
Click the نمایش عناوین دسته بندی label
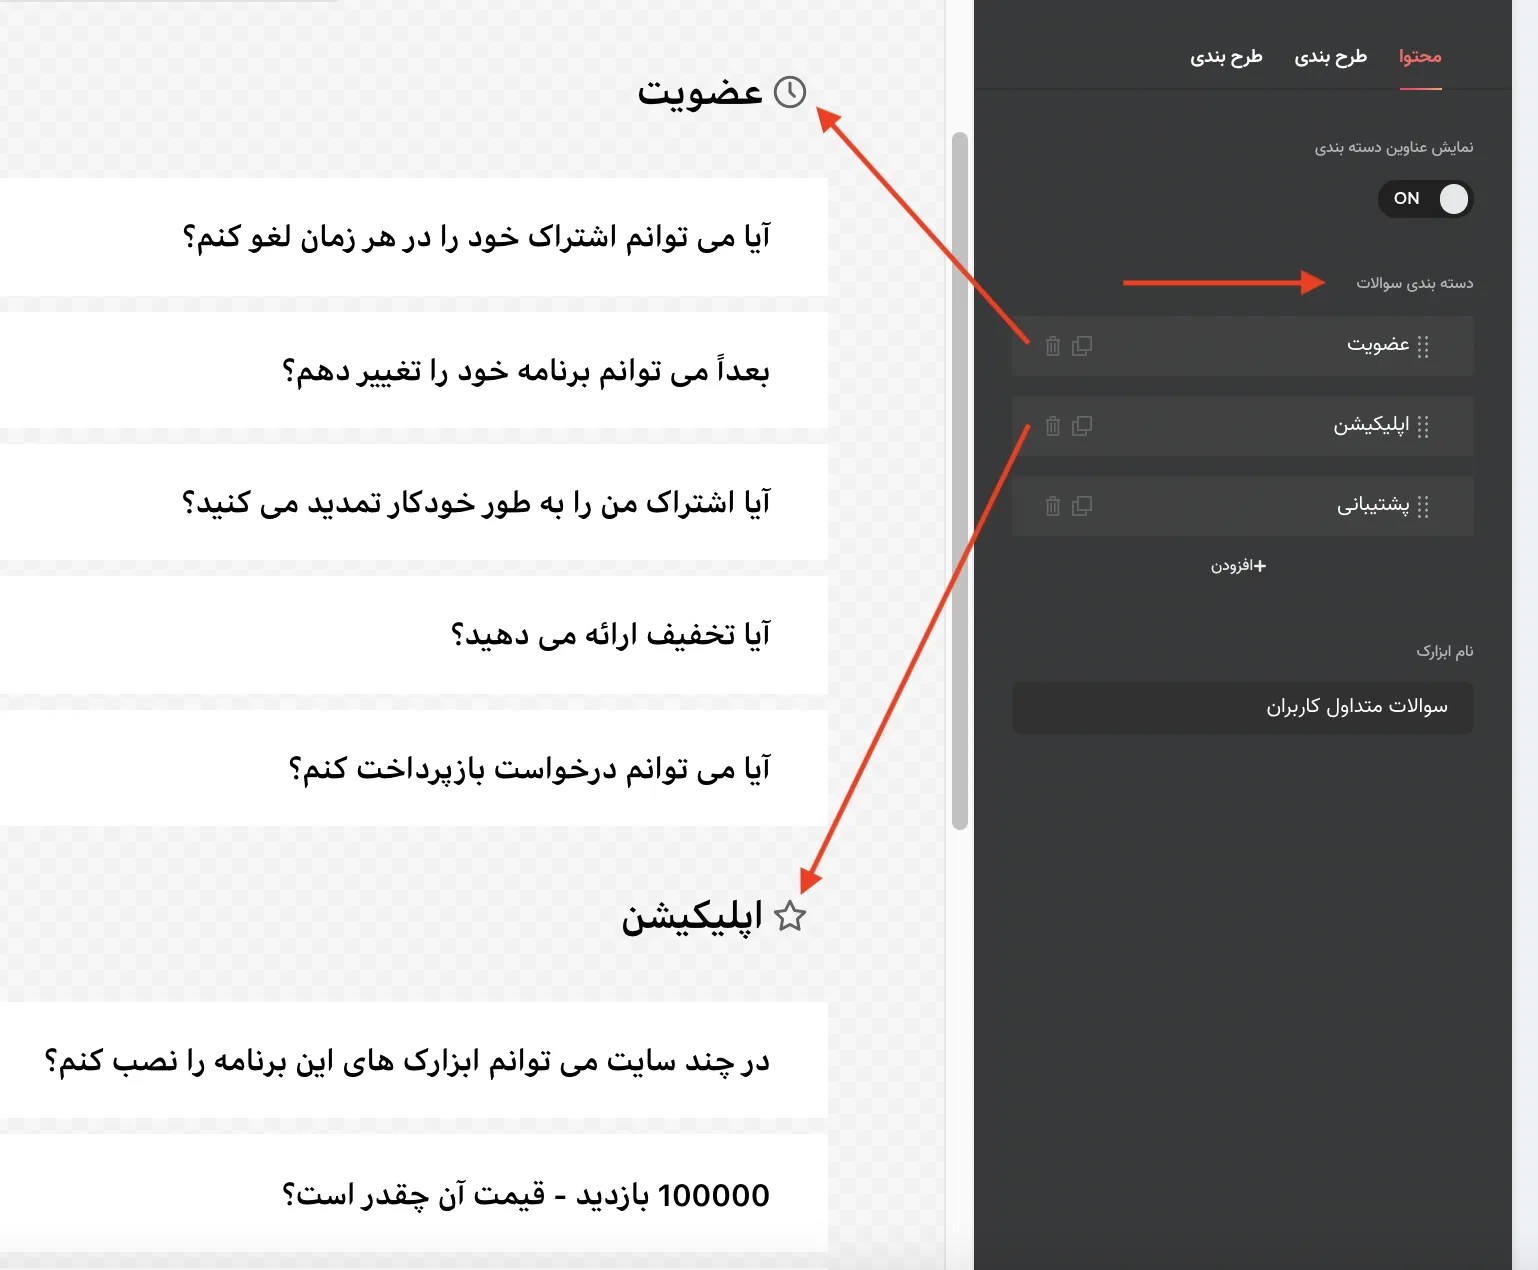point(1394,148)
